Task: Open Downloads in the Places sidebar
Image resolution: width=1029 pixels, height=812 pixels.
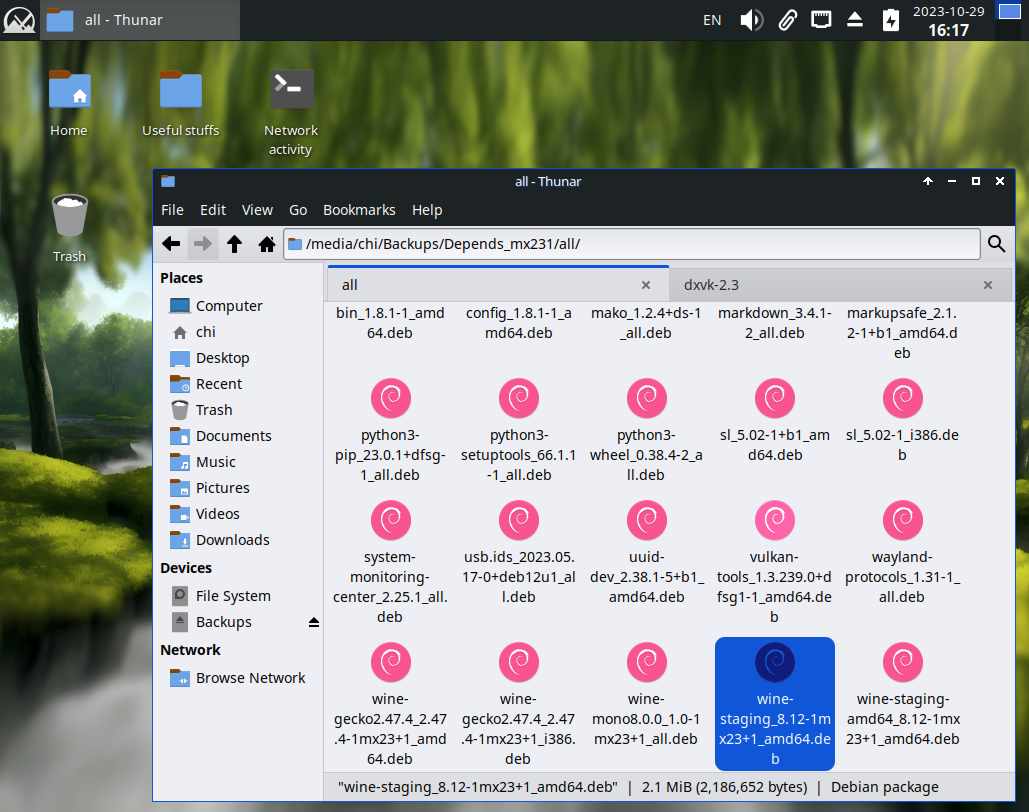Action: pos(232,540)
